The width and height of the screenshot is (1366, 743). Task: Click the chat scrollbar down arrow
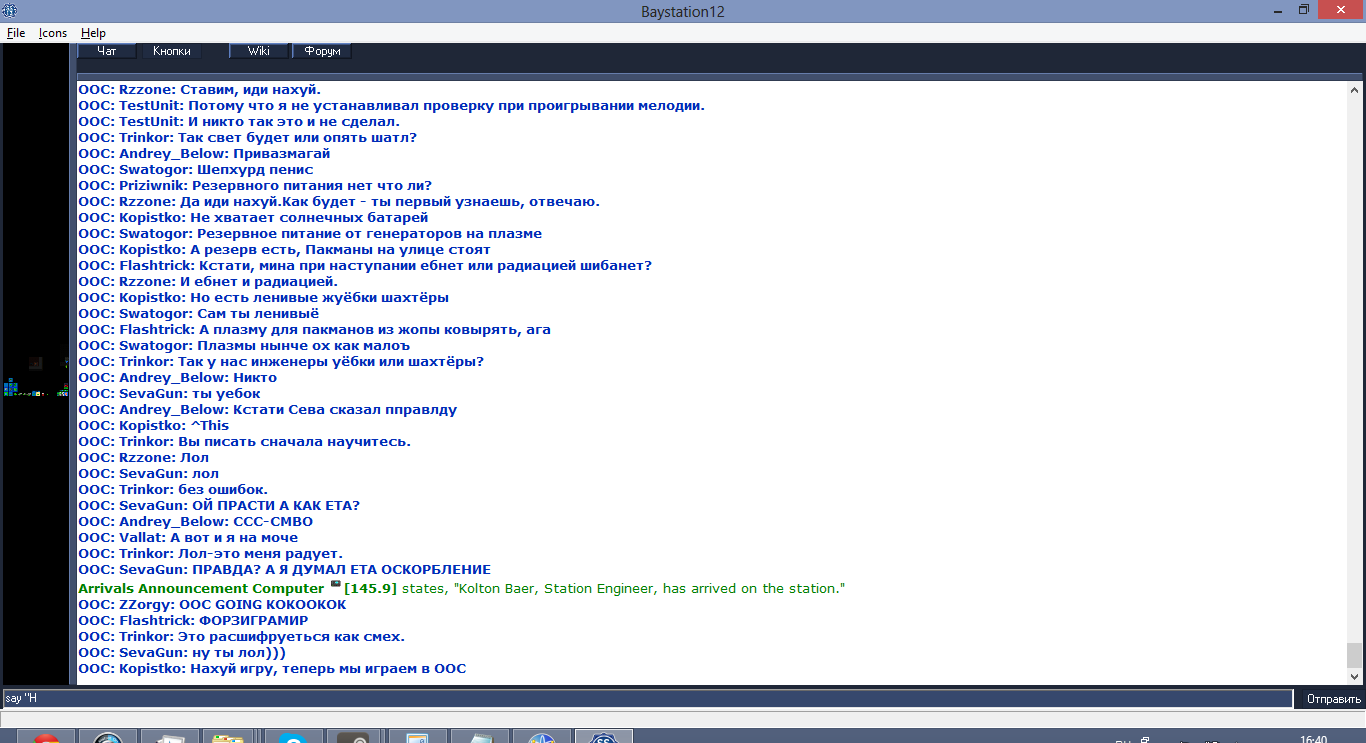tap(1354, 676)
